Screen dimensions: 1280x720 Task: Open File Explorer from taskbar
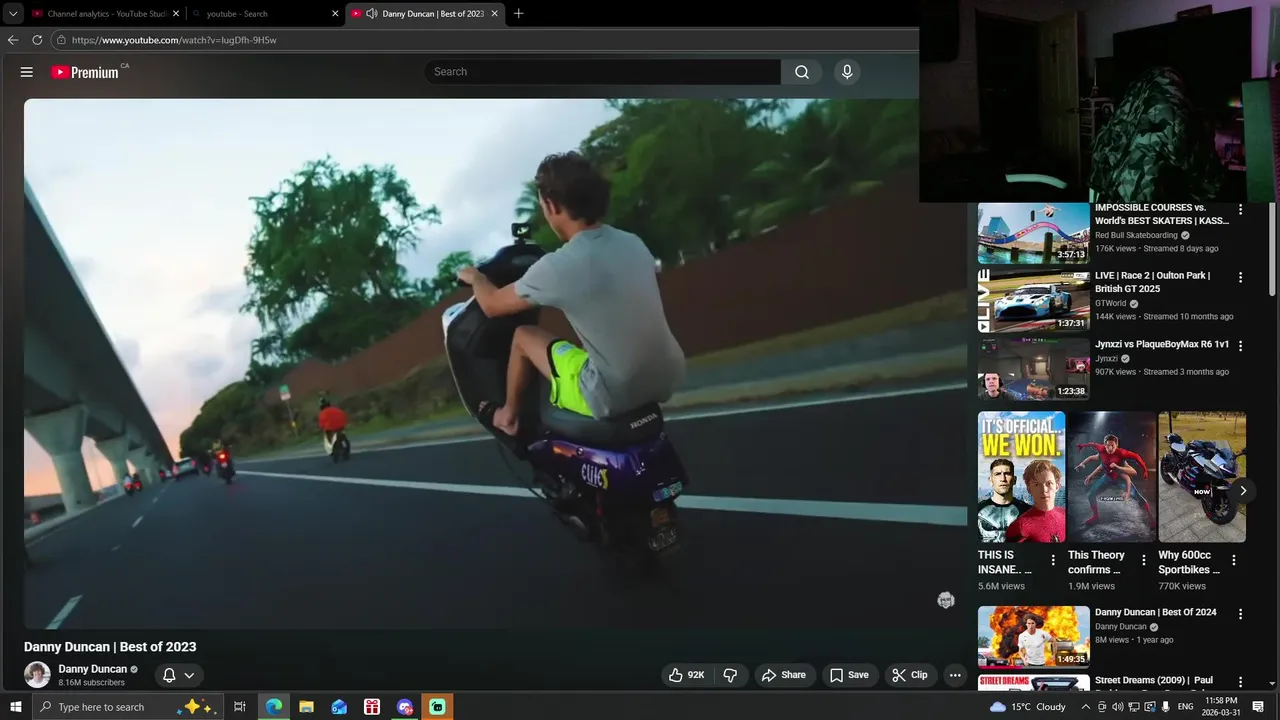307,707
